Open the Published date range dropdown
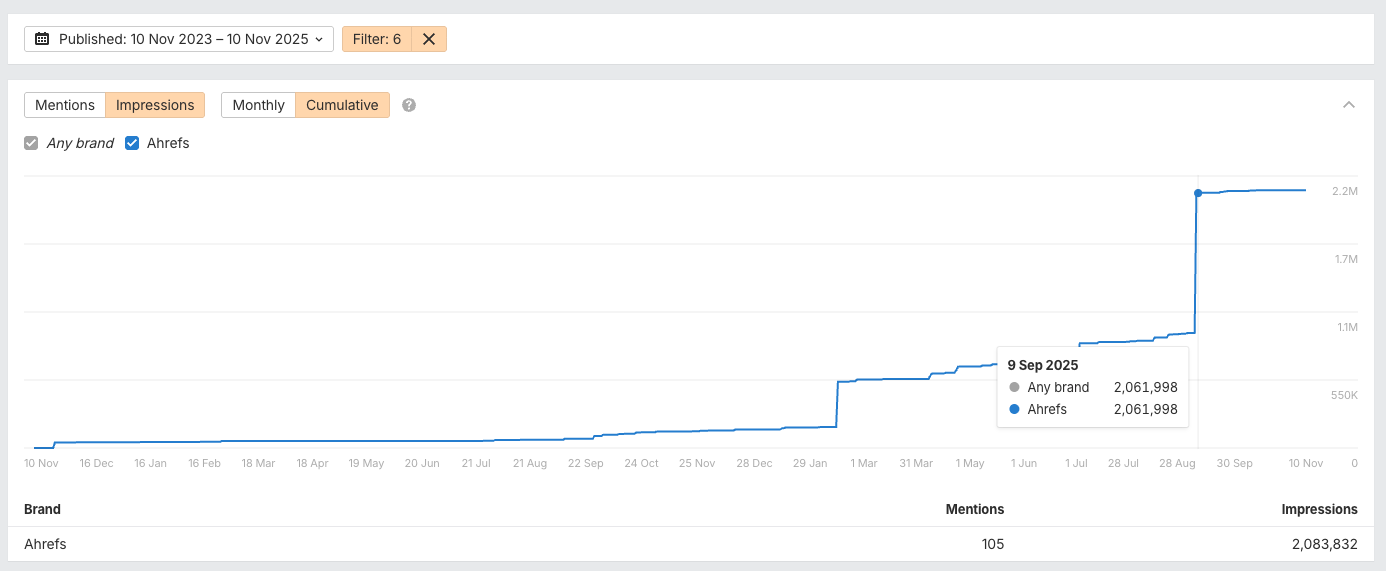This screenshot has height=571, width=1386. [179, 39]
